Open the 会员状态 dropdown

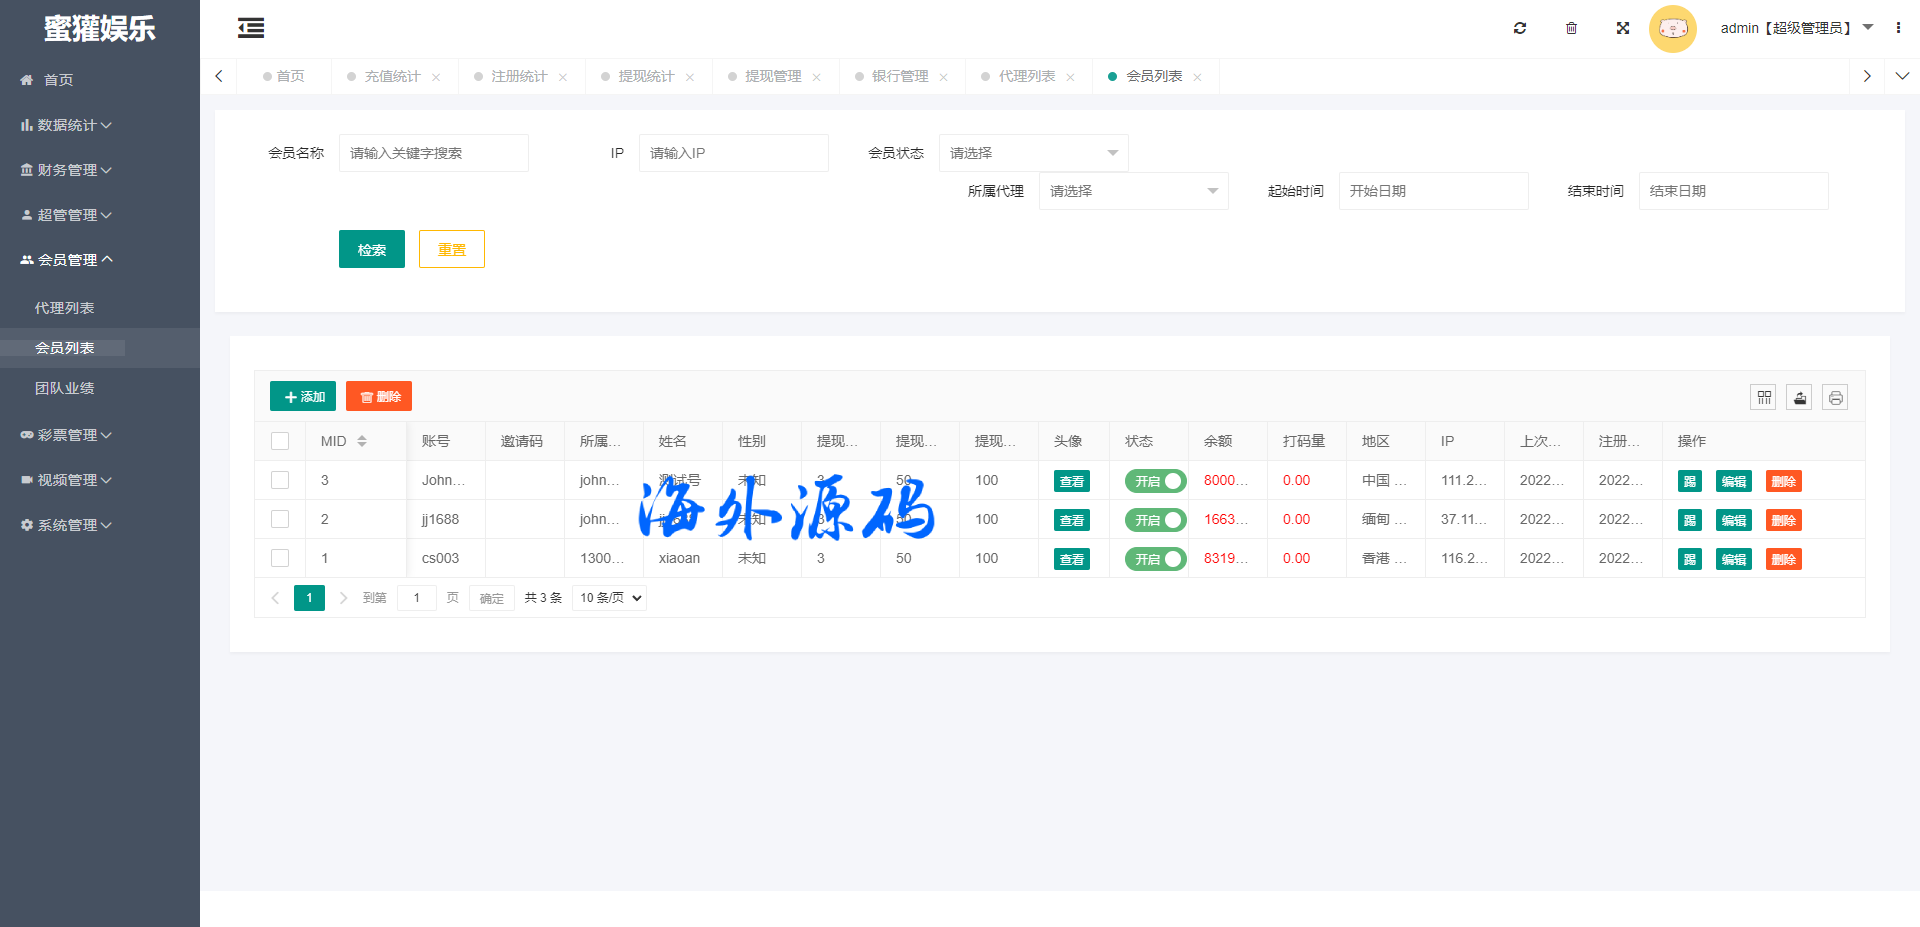tap(1033, 153)
